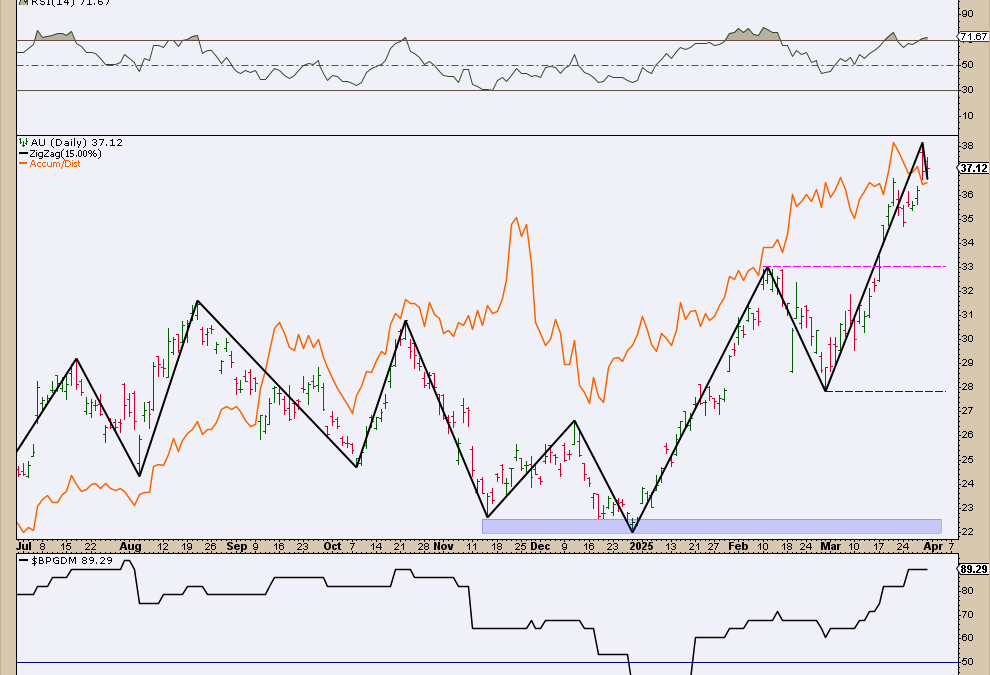This screenshot has height=675, width=990.
Task: Click the black $BPGDM legend line swatch
Action: 23,560
